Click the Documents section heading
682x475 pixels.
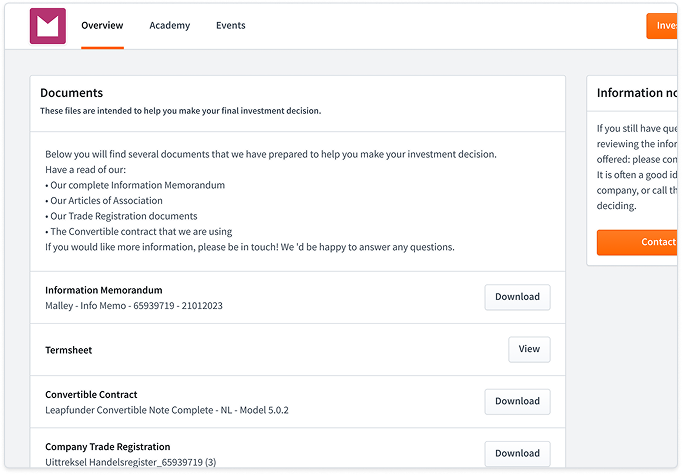point(71,93)
